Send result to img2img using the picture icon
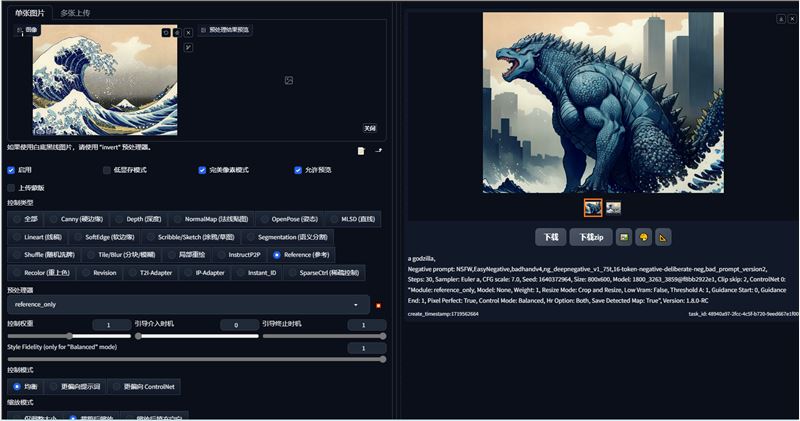This screenshot has width=800, height=421. [x=623, y=237]
